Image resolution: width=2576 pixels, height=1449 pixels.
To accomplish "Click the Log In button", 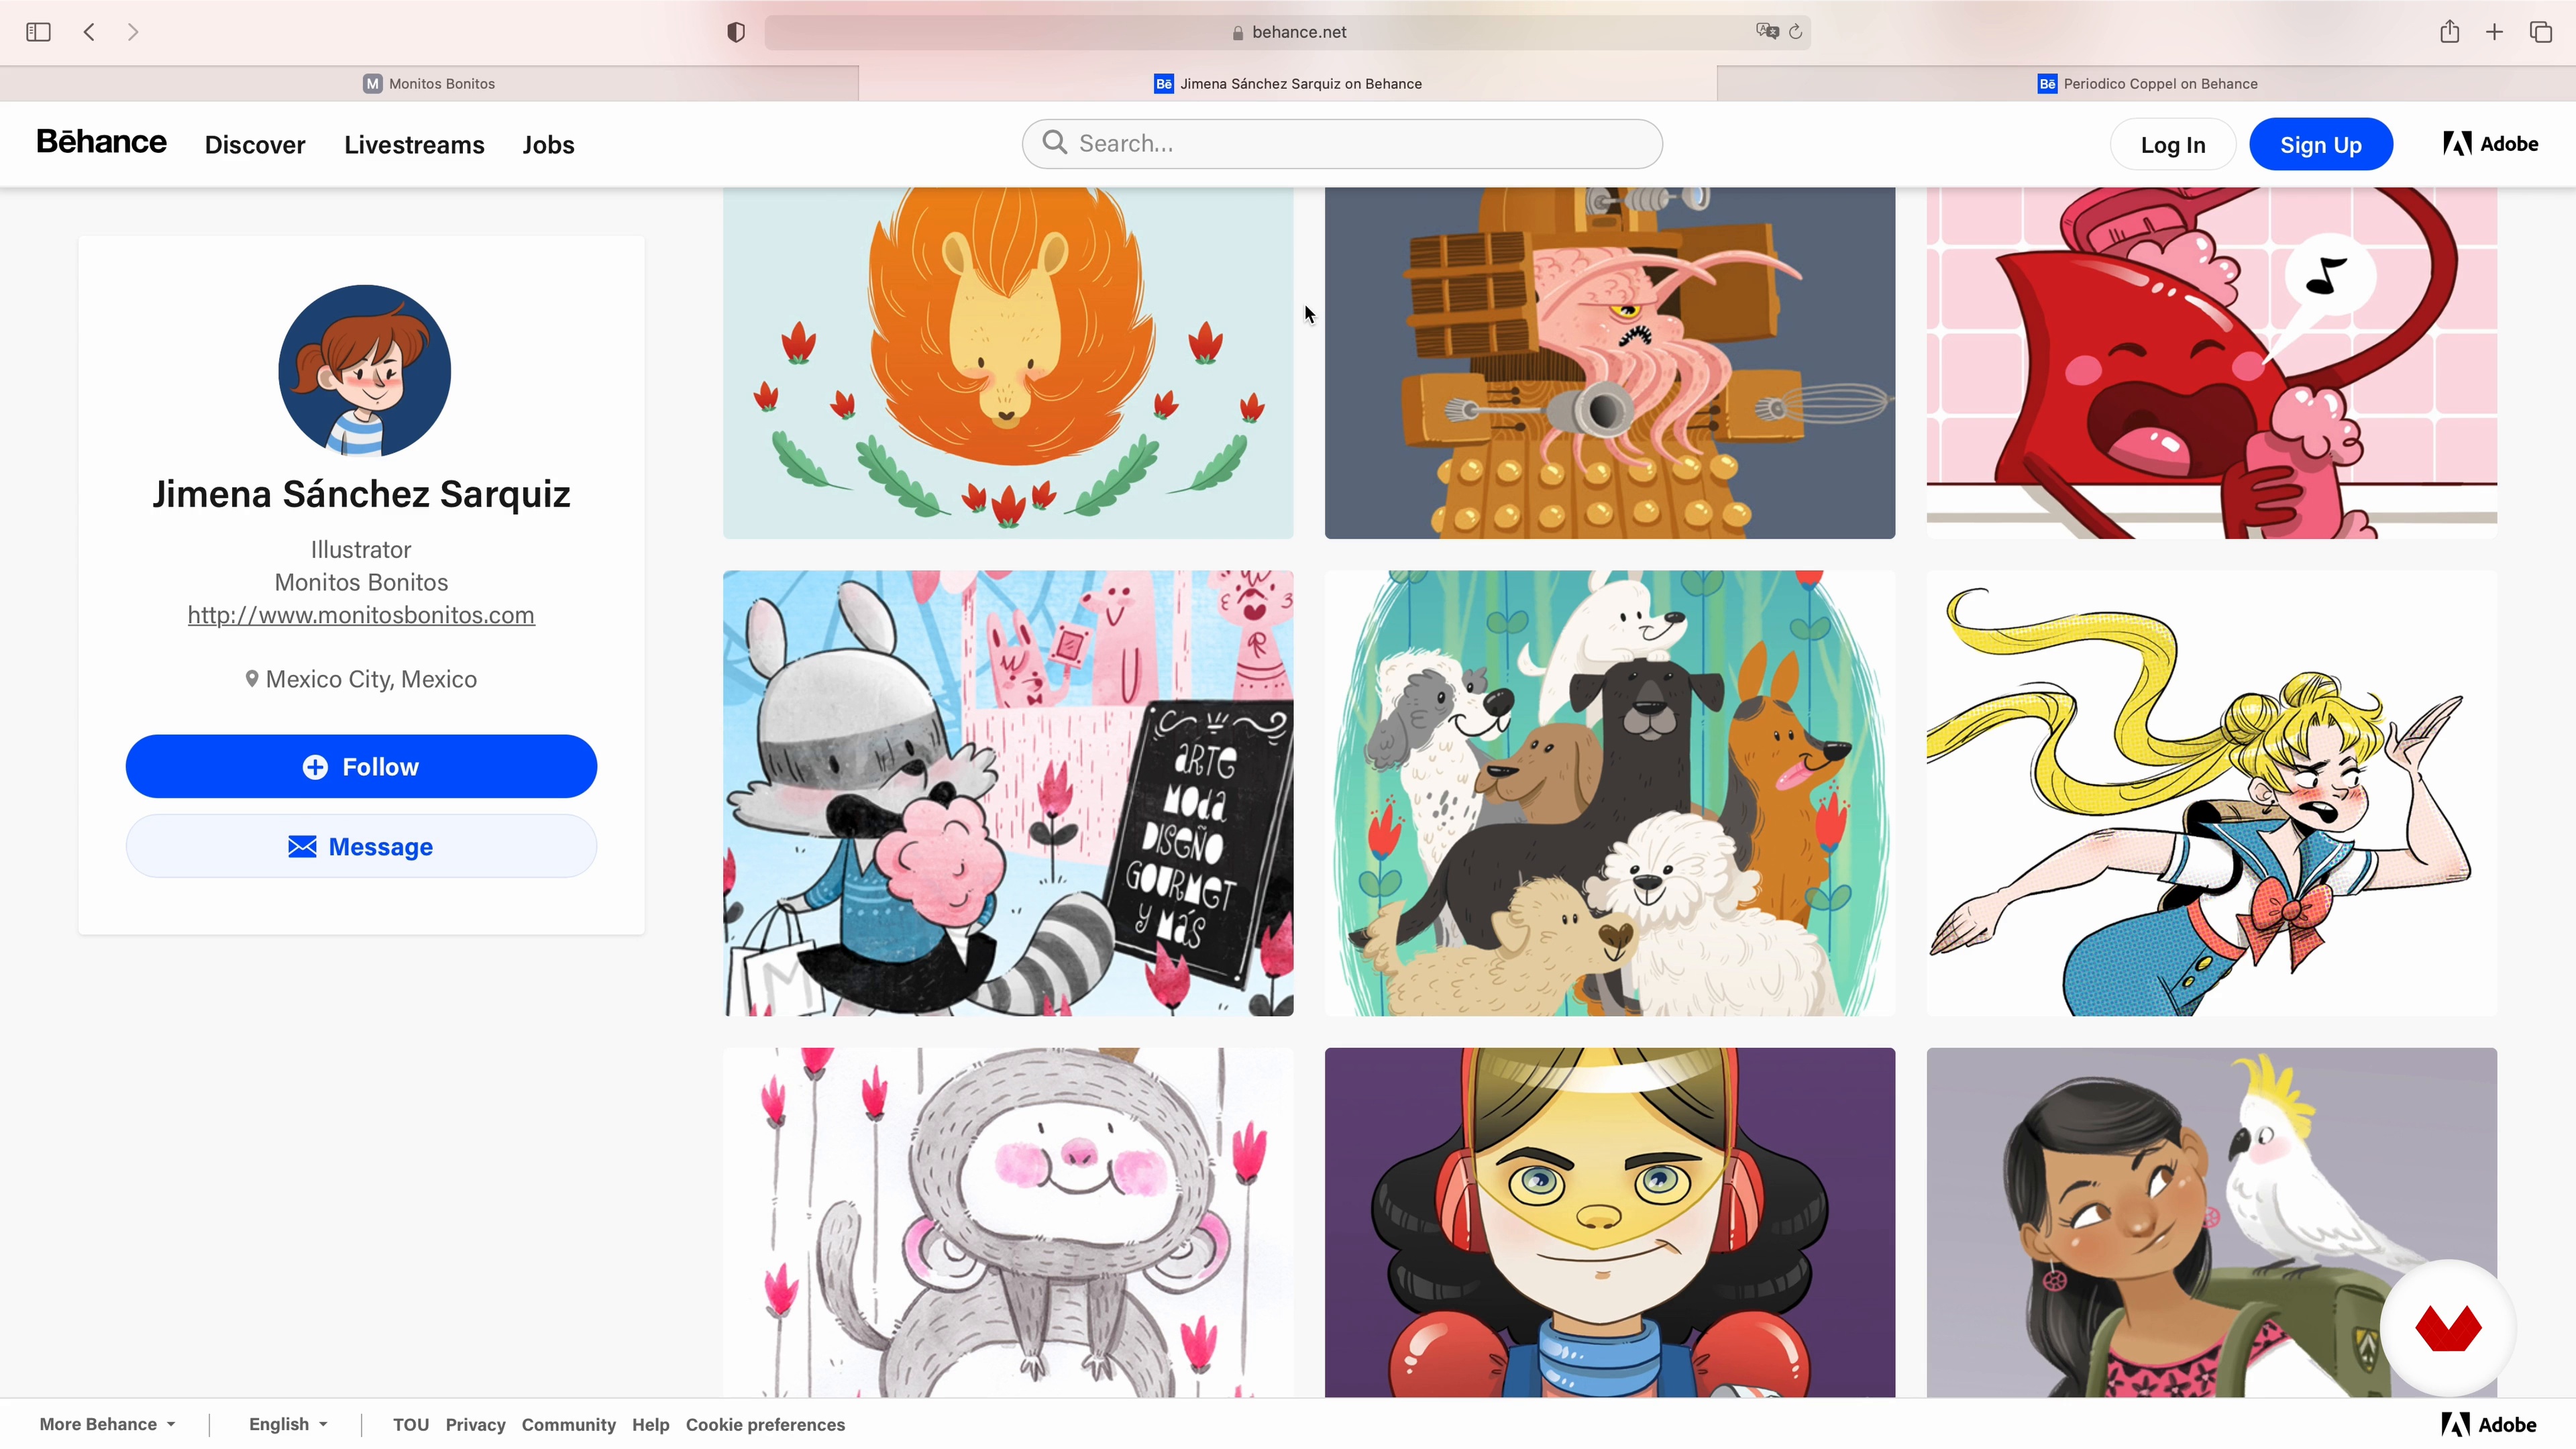I will 2172,145.
